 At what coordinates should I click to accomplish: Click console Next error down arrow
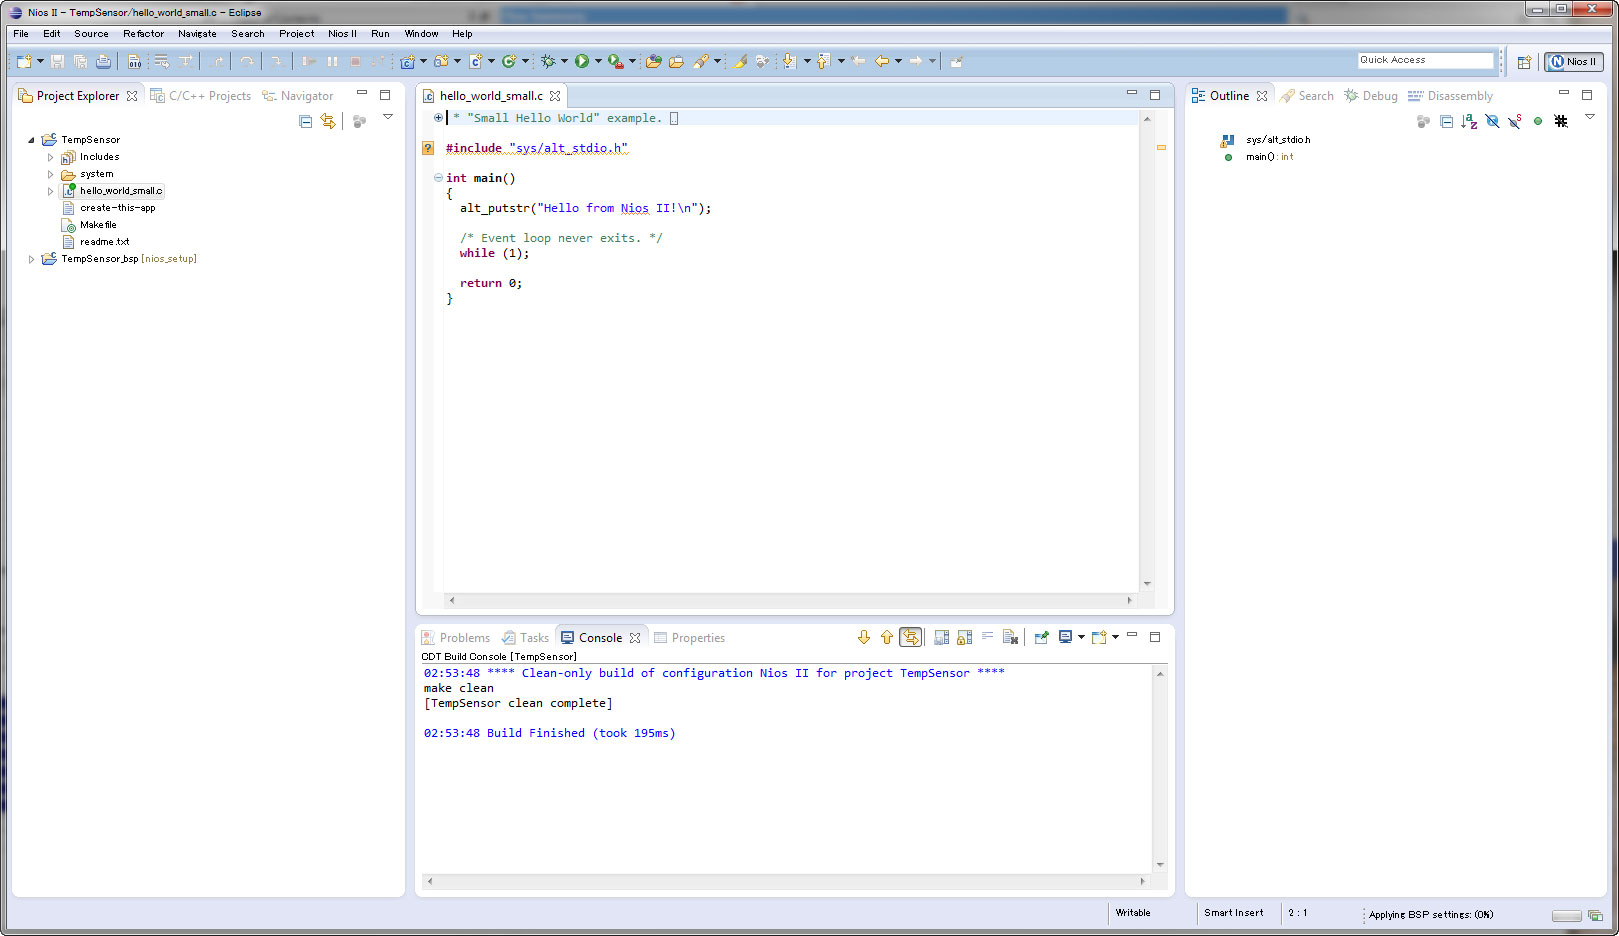click(x=864, y=637)
